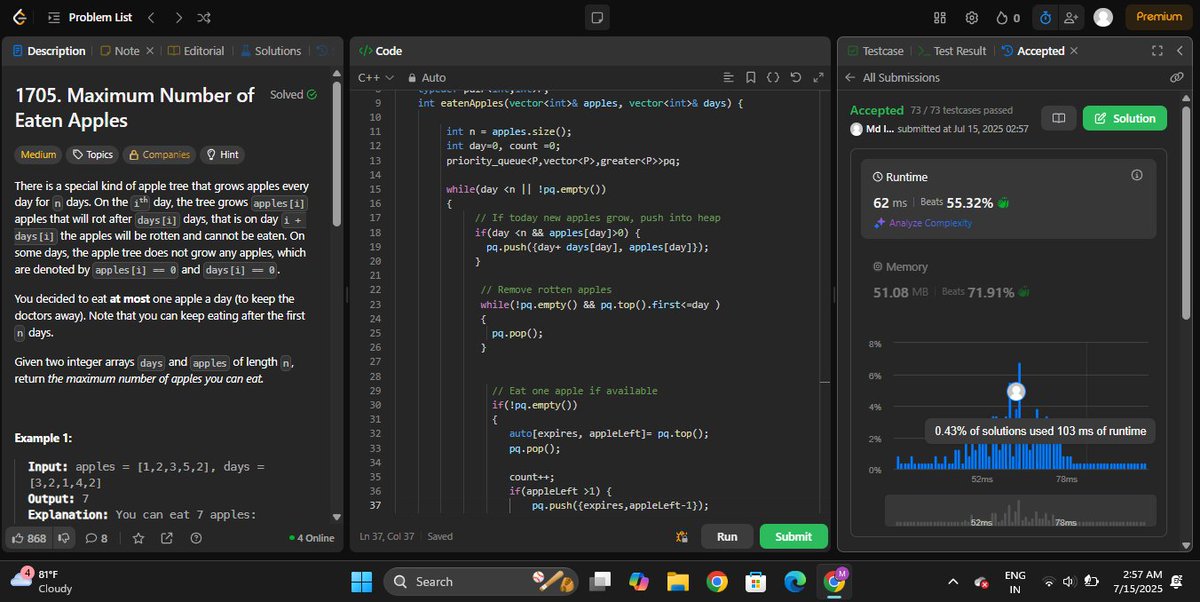Screen dimensions: 1200x602
Task: Open the C++ language dropdown
Action: tap(377, 77)
